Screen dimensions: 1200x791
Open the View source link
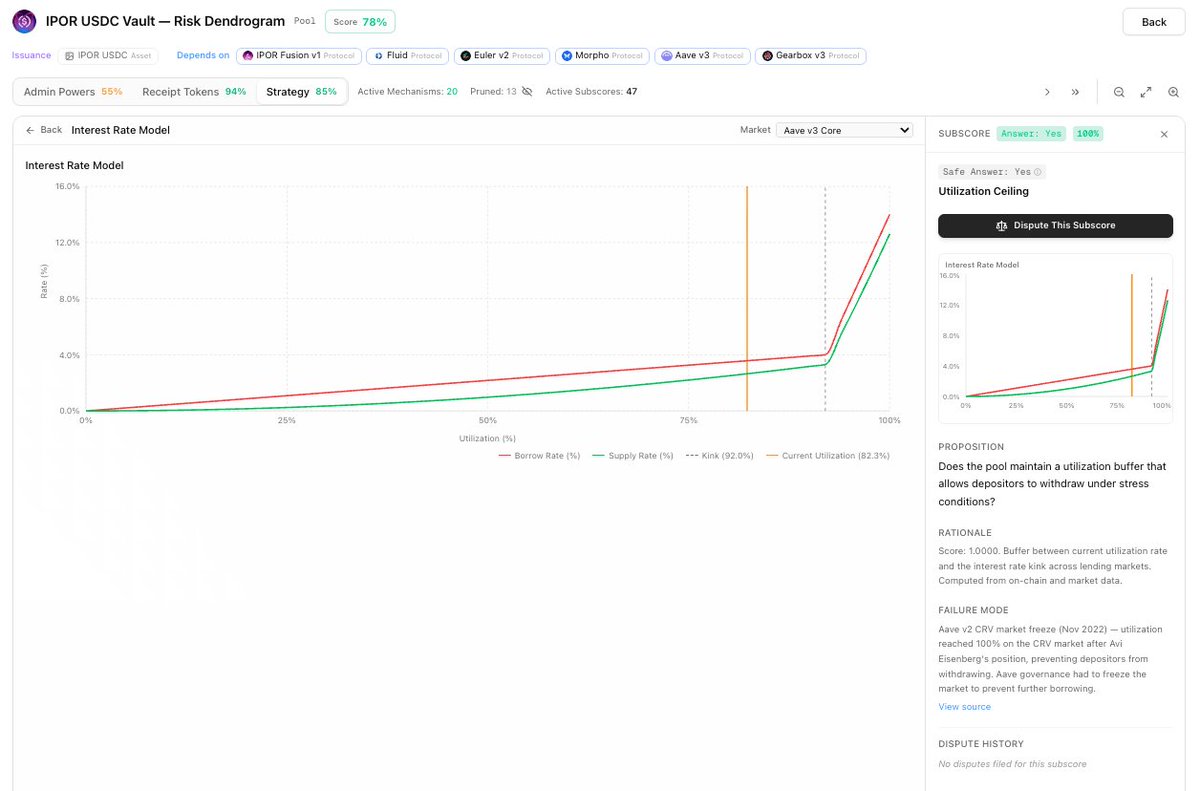coord(964,707)
